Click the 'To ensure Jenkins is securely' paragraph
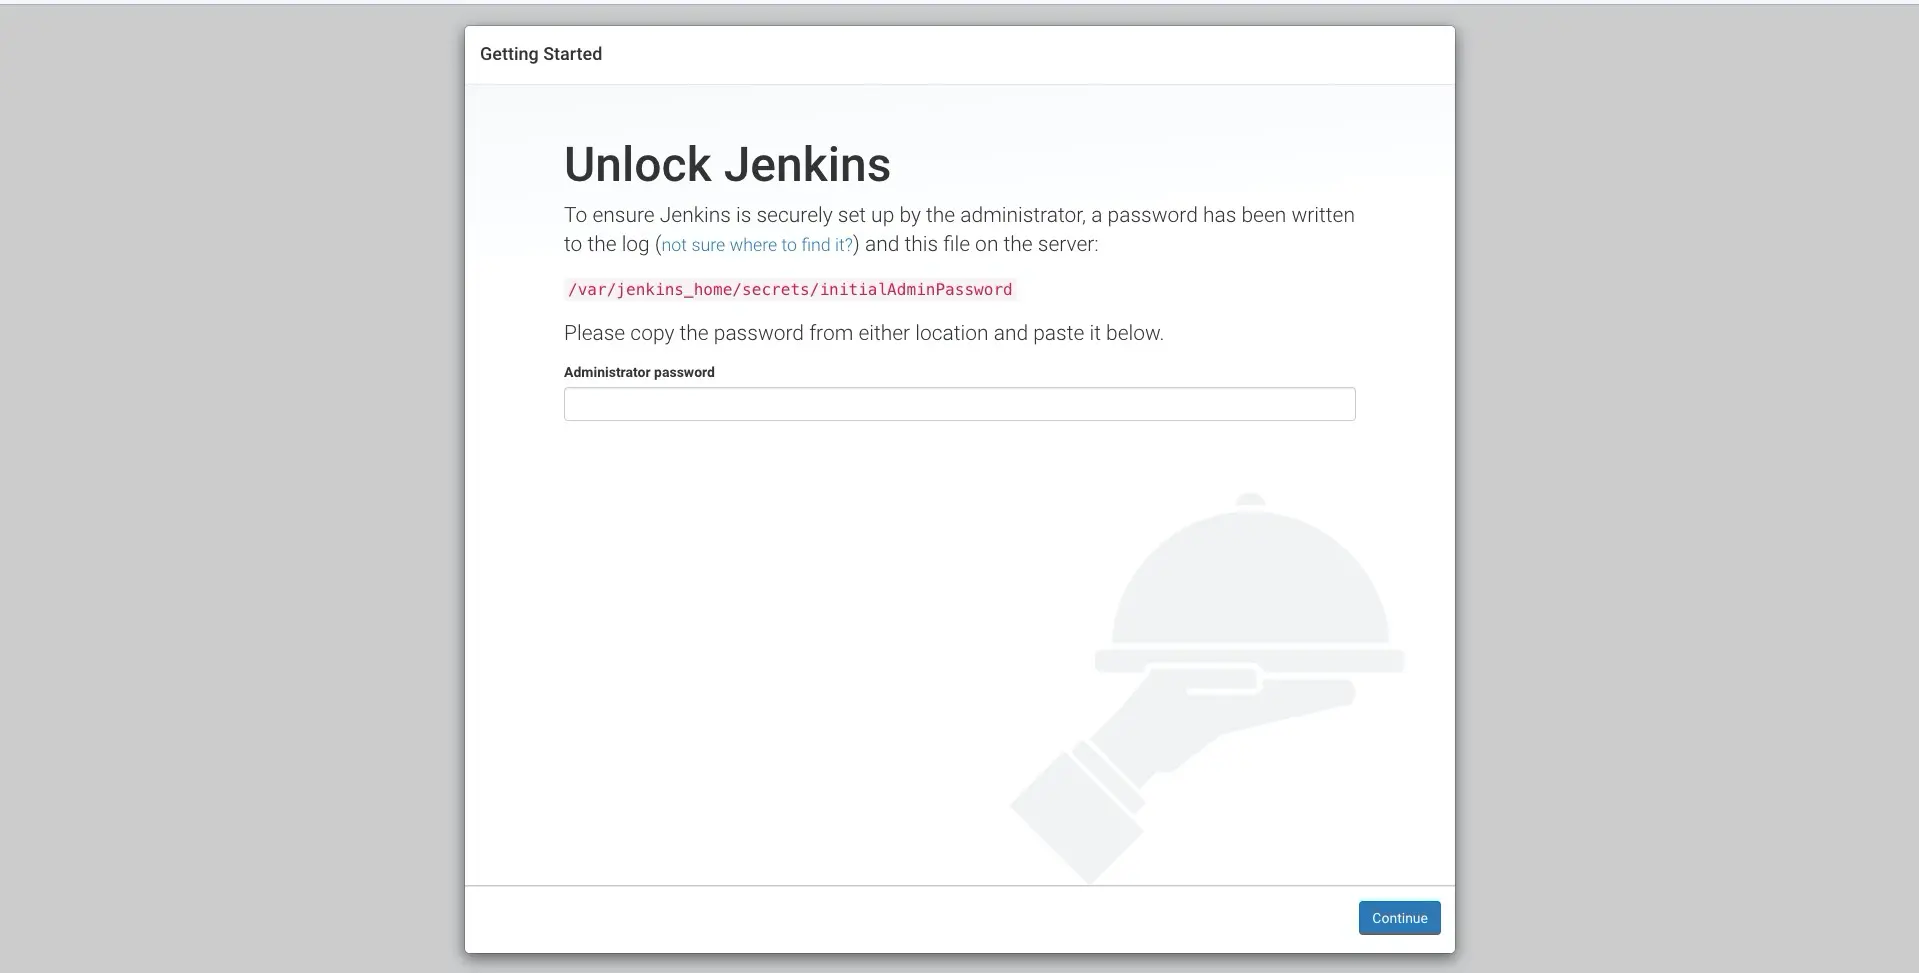Image resolution: width=1919 pixels, height=973 pixels. click(x=959, y=229)
